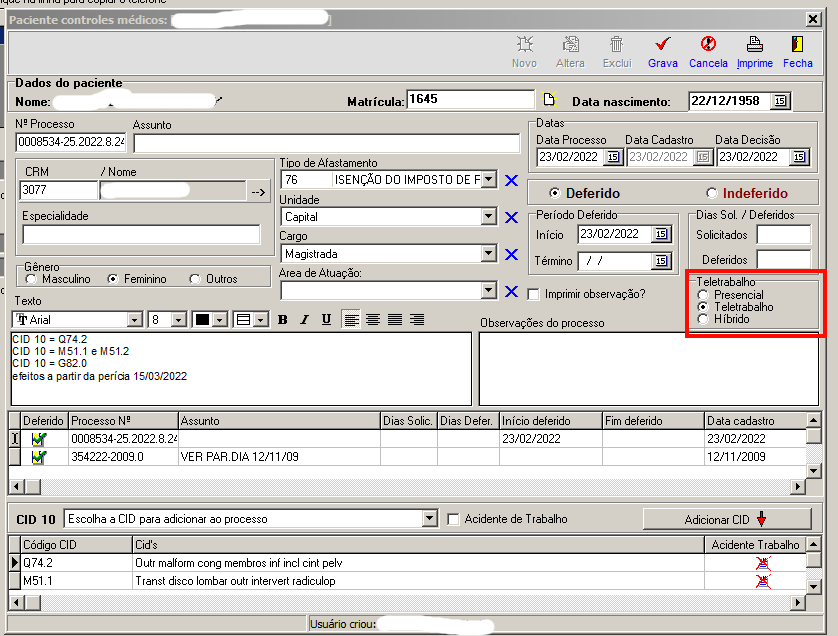838x636 pixels.
Task: Open the Cargo dropdown list
Action: point(488,254)
